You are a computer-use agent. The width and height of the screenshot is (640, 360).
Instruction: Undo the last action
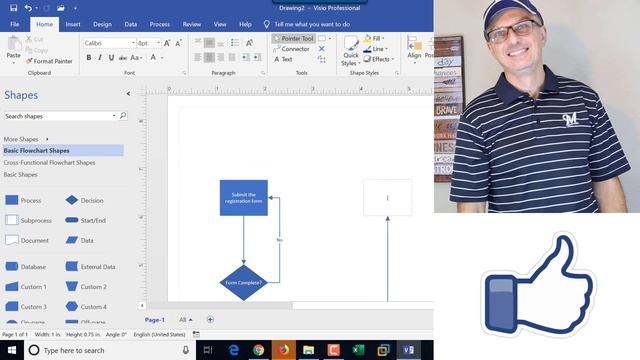(28, 8)
